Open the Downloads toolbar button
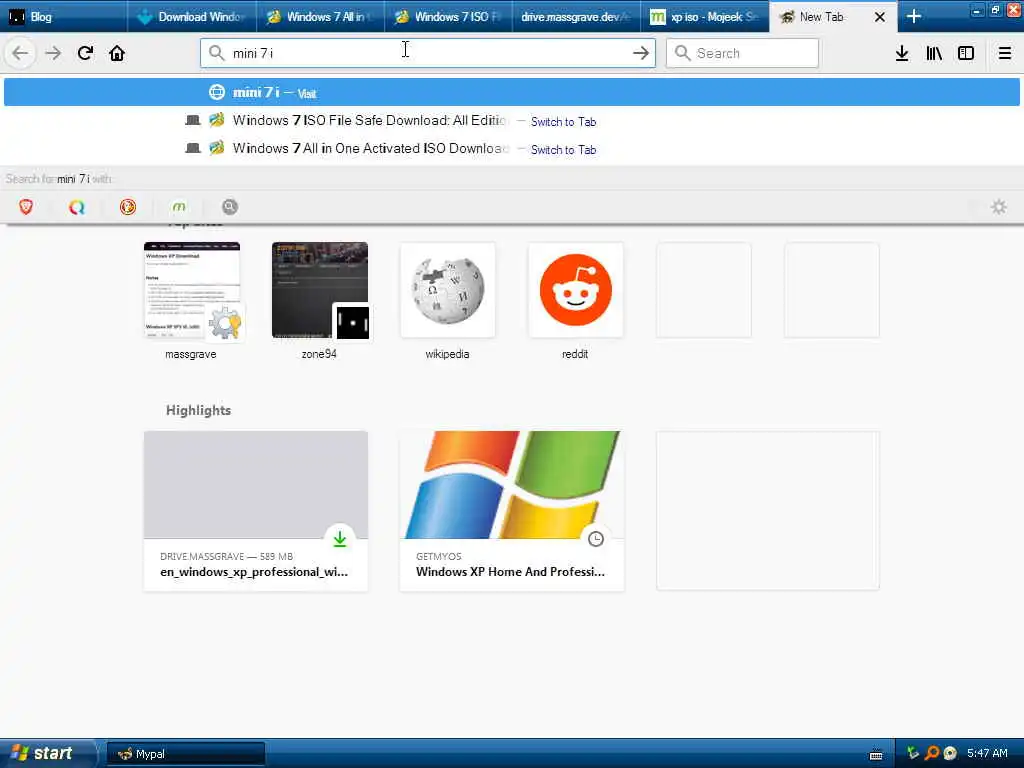This screenshot has height=768, width=1024. tap(902, 53)
